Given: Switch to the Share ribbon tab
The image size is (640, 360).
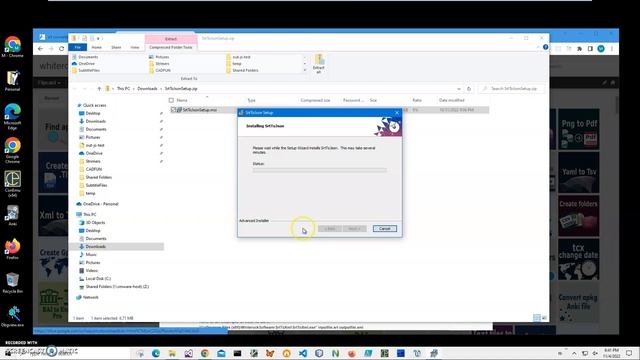Looking at the screenshot, I should click(116, 47).
